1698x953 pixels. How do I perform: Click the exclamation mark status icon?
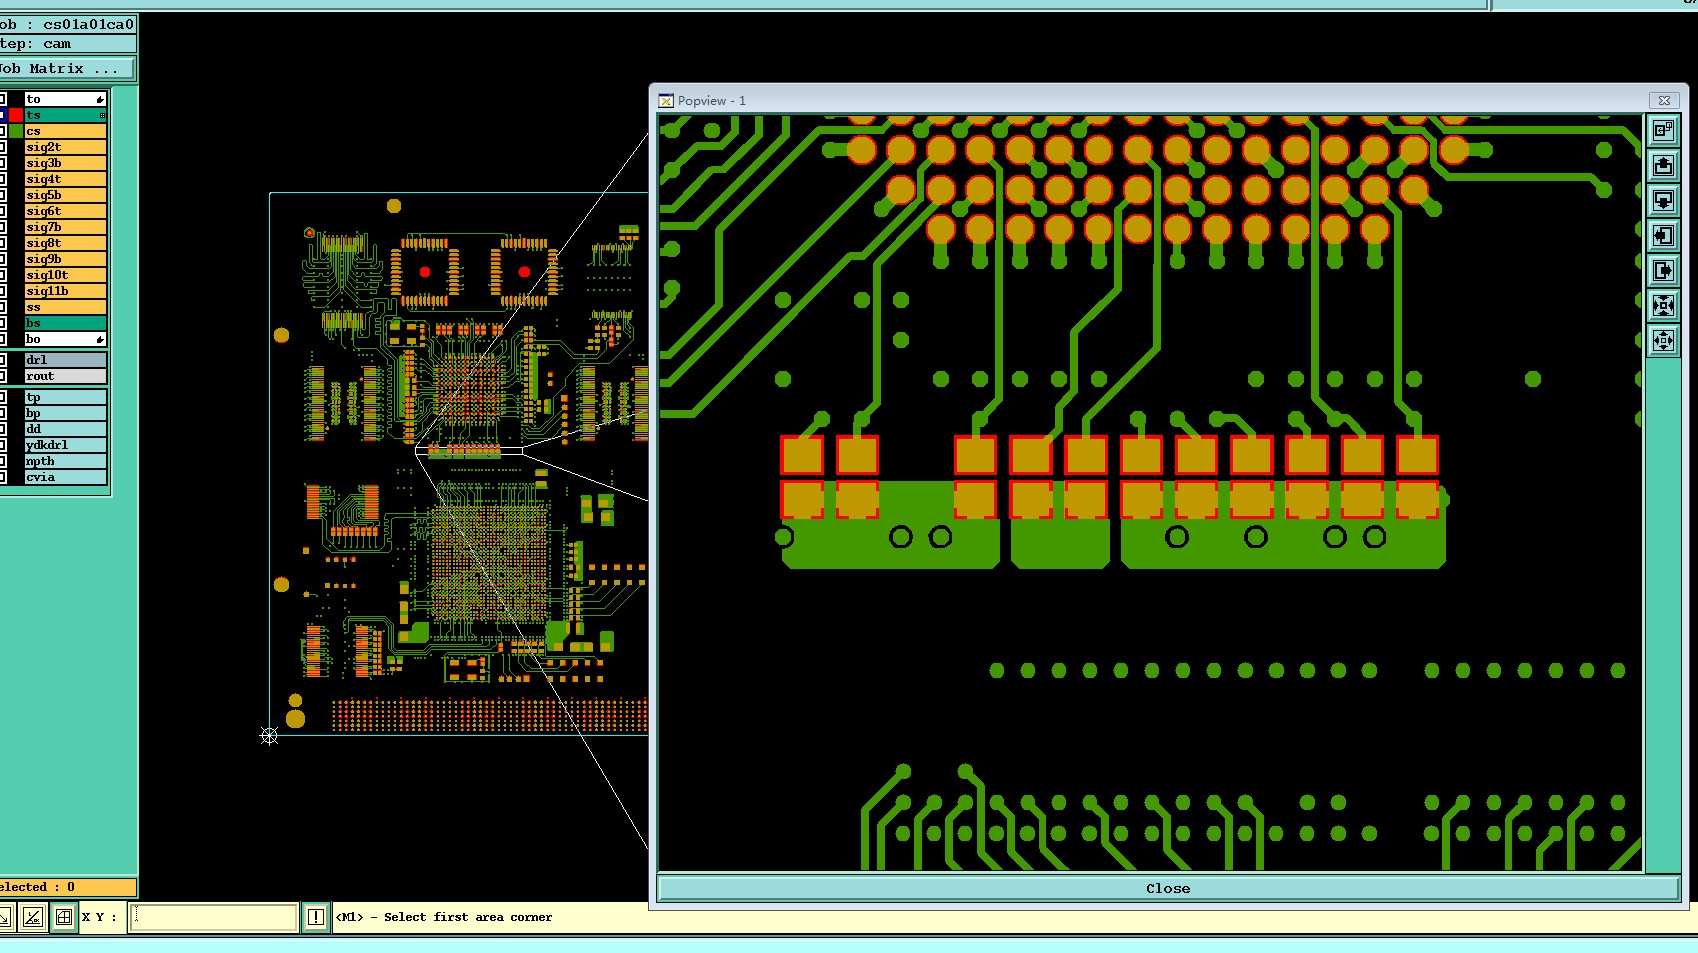click(x=315, y=917)
